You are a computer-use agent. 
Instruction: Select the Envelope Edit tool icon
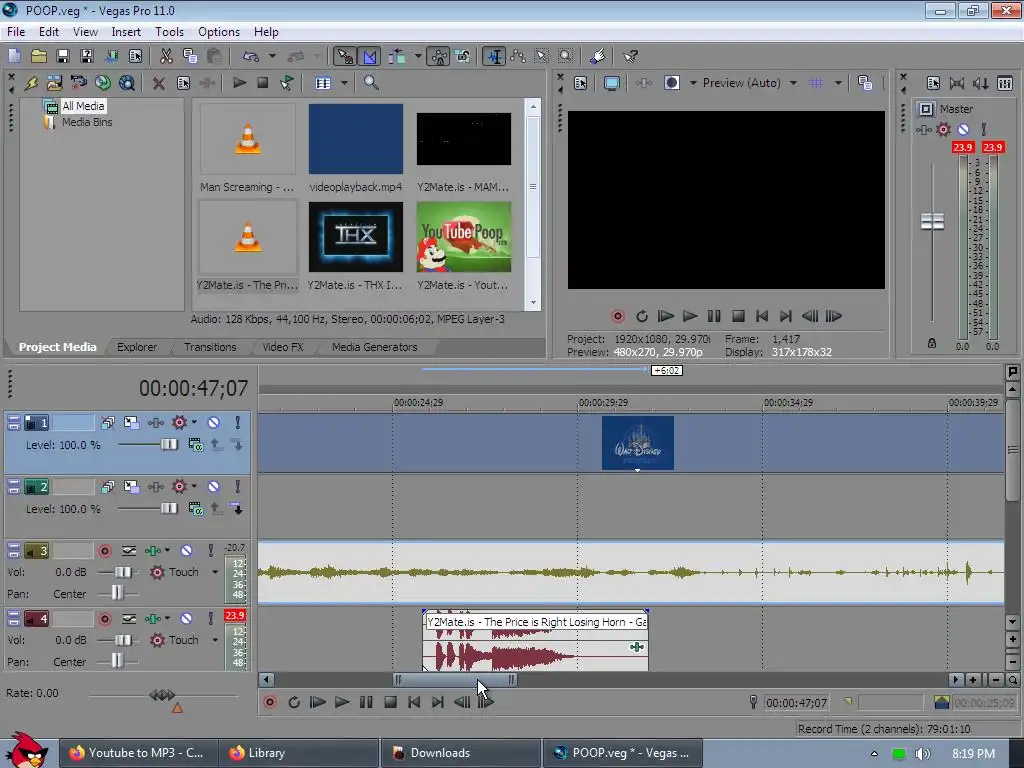click(519, 56)
